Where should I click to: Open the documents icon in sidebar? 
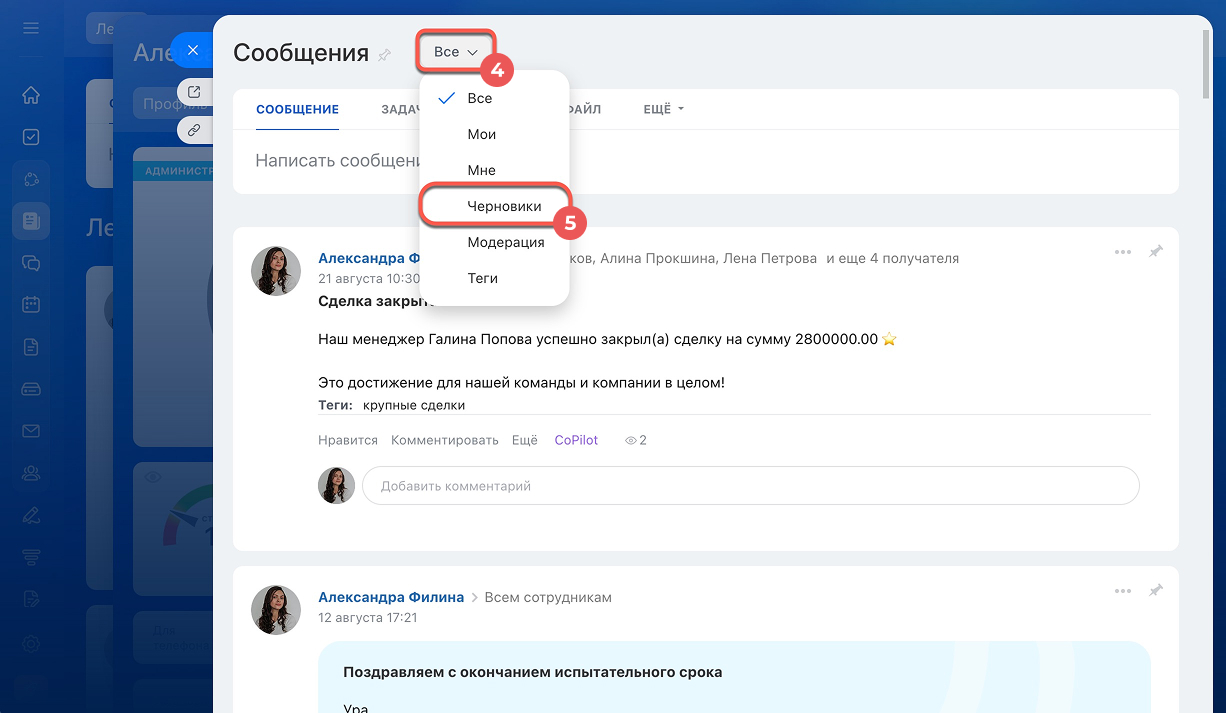click(x=31, y=347)
